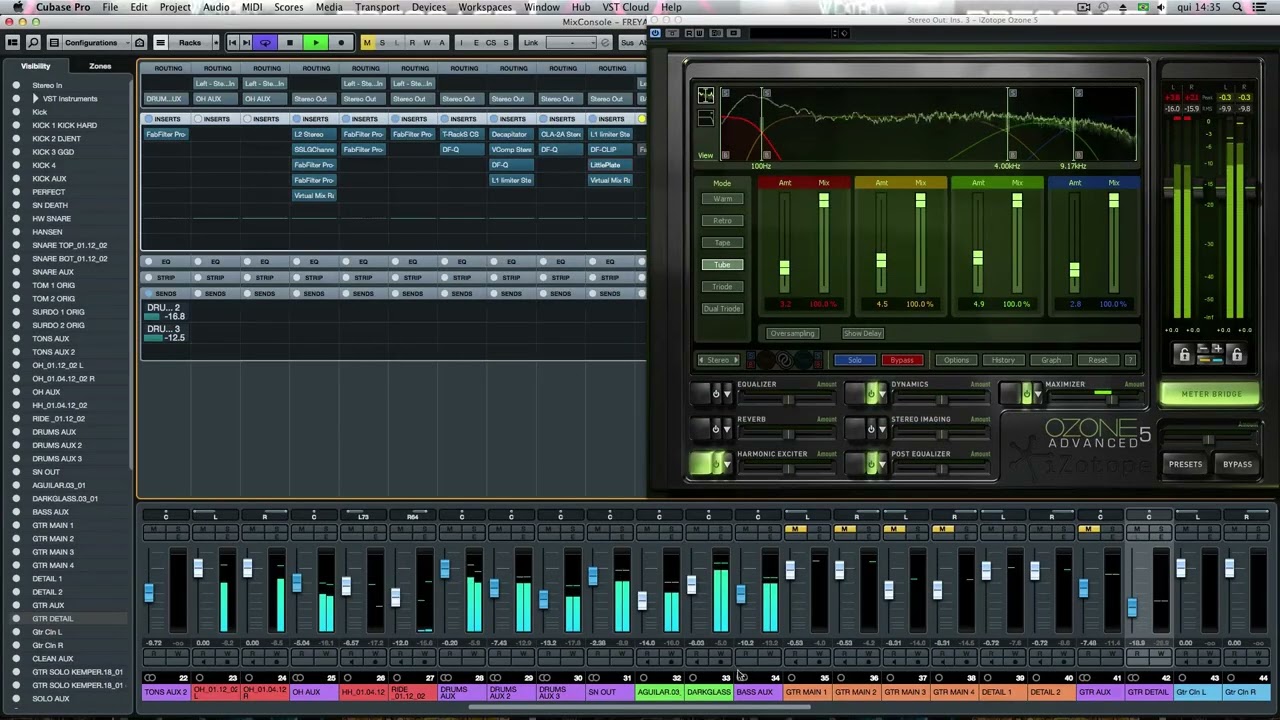Click the Show Delay button

point(862,333)
